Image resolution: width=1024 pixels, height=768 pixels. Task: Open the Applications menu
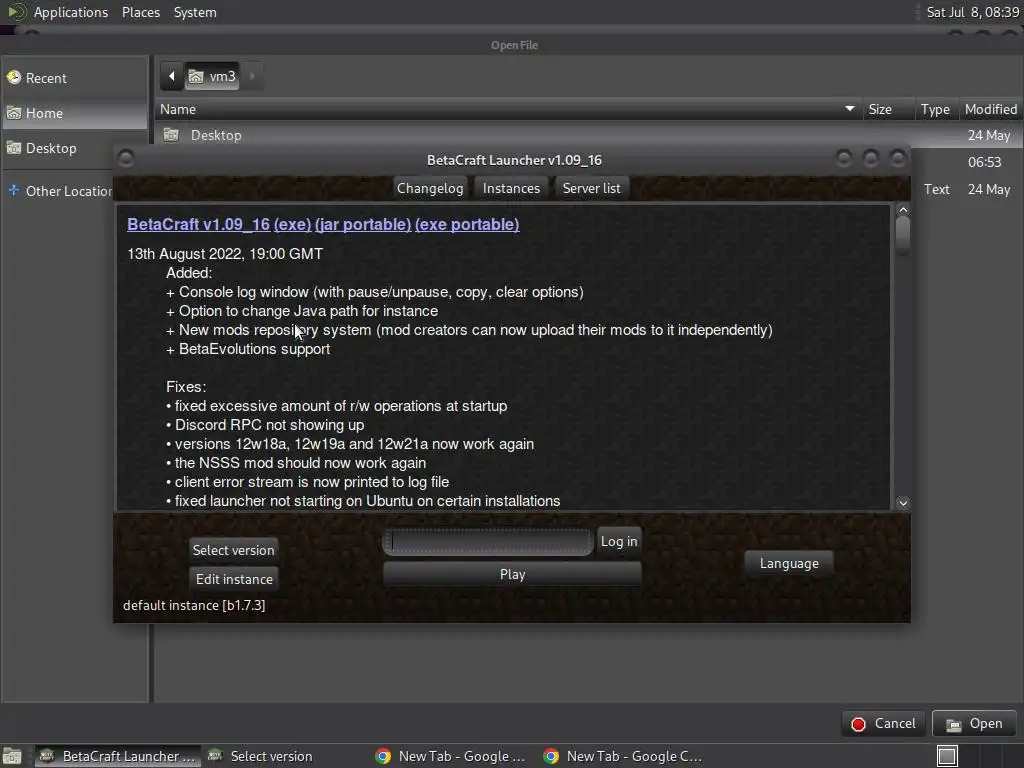click(71, 12)
